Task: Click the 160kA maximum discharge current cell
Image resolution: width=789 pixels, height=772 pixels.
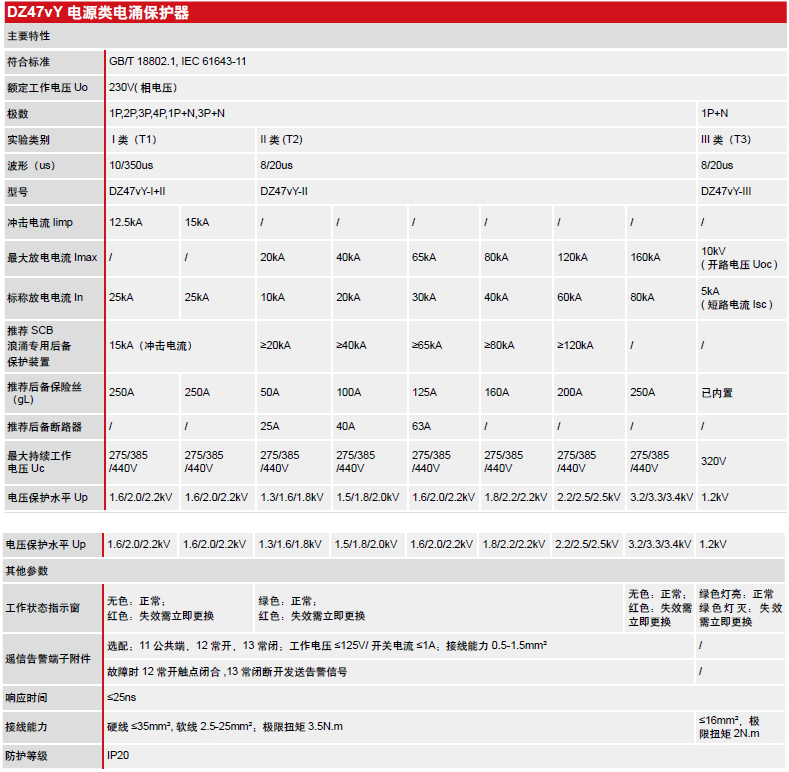Action: 645,258
